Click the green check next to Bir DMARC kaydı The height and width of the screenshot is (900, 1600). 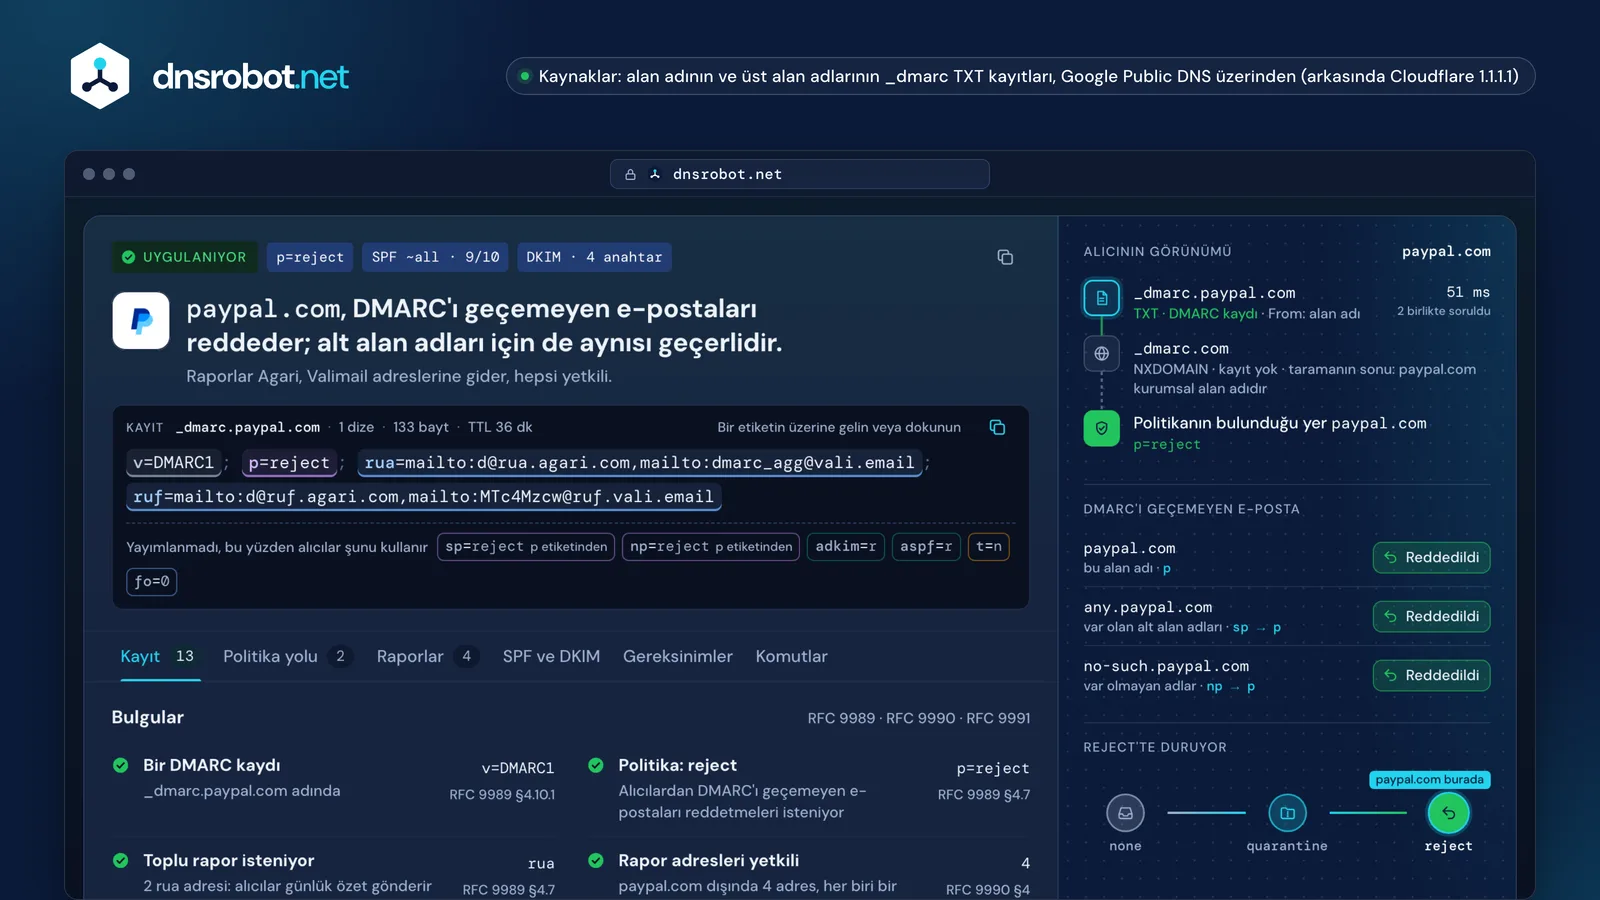point(121,765)
